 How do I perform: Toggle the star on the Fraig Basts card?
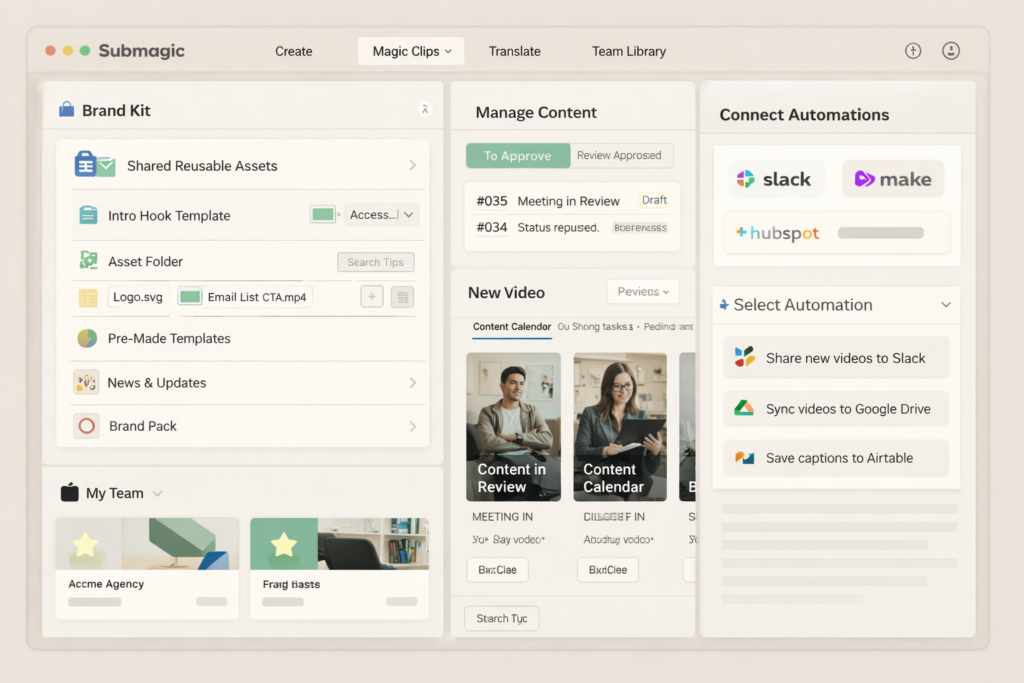point(283,543)
